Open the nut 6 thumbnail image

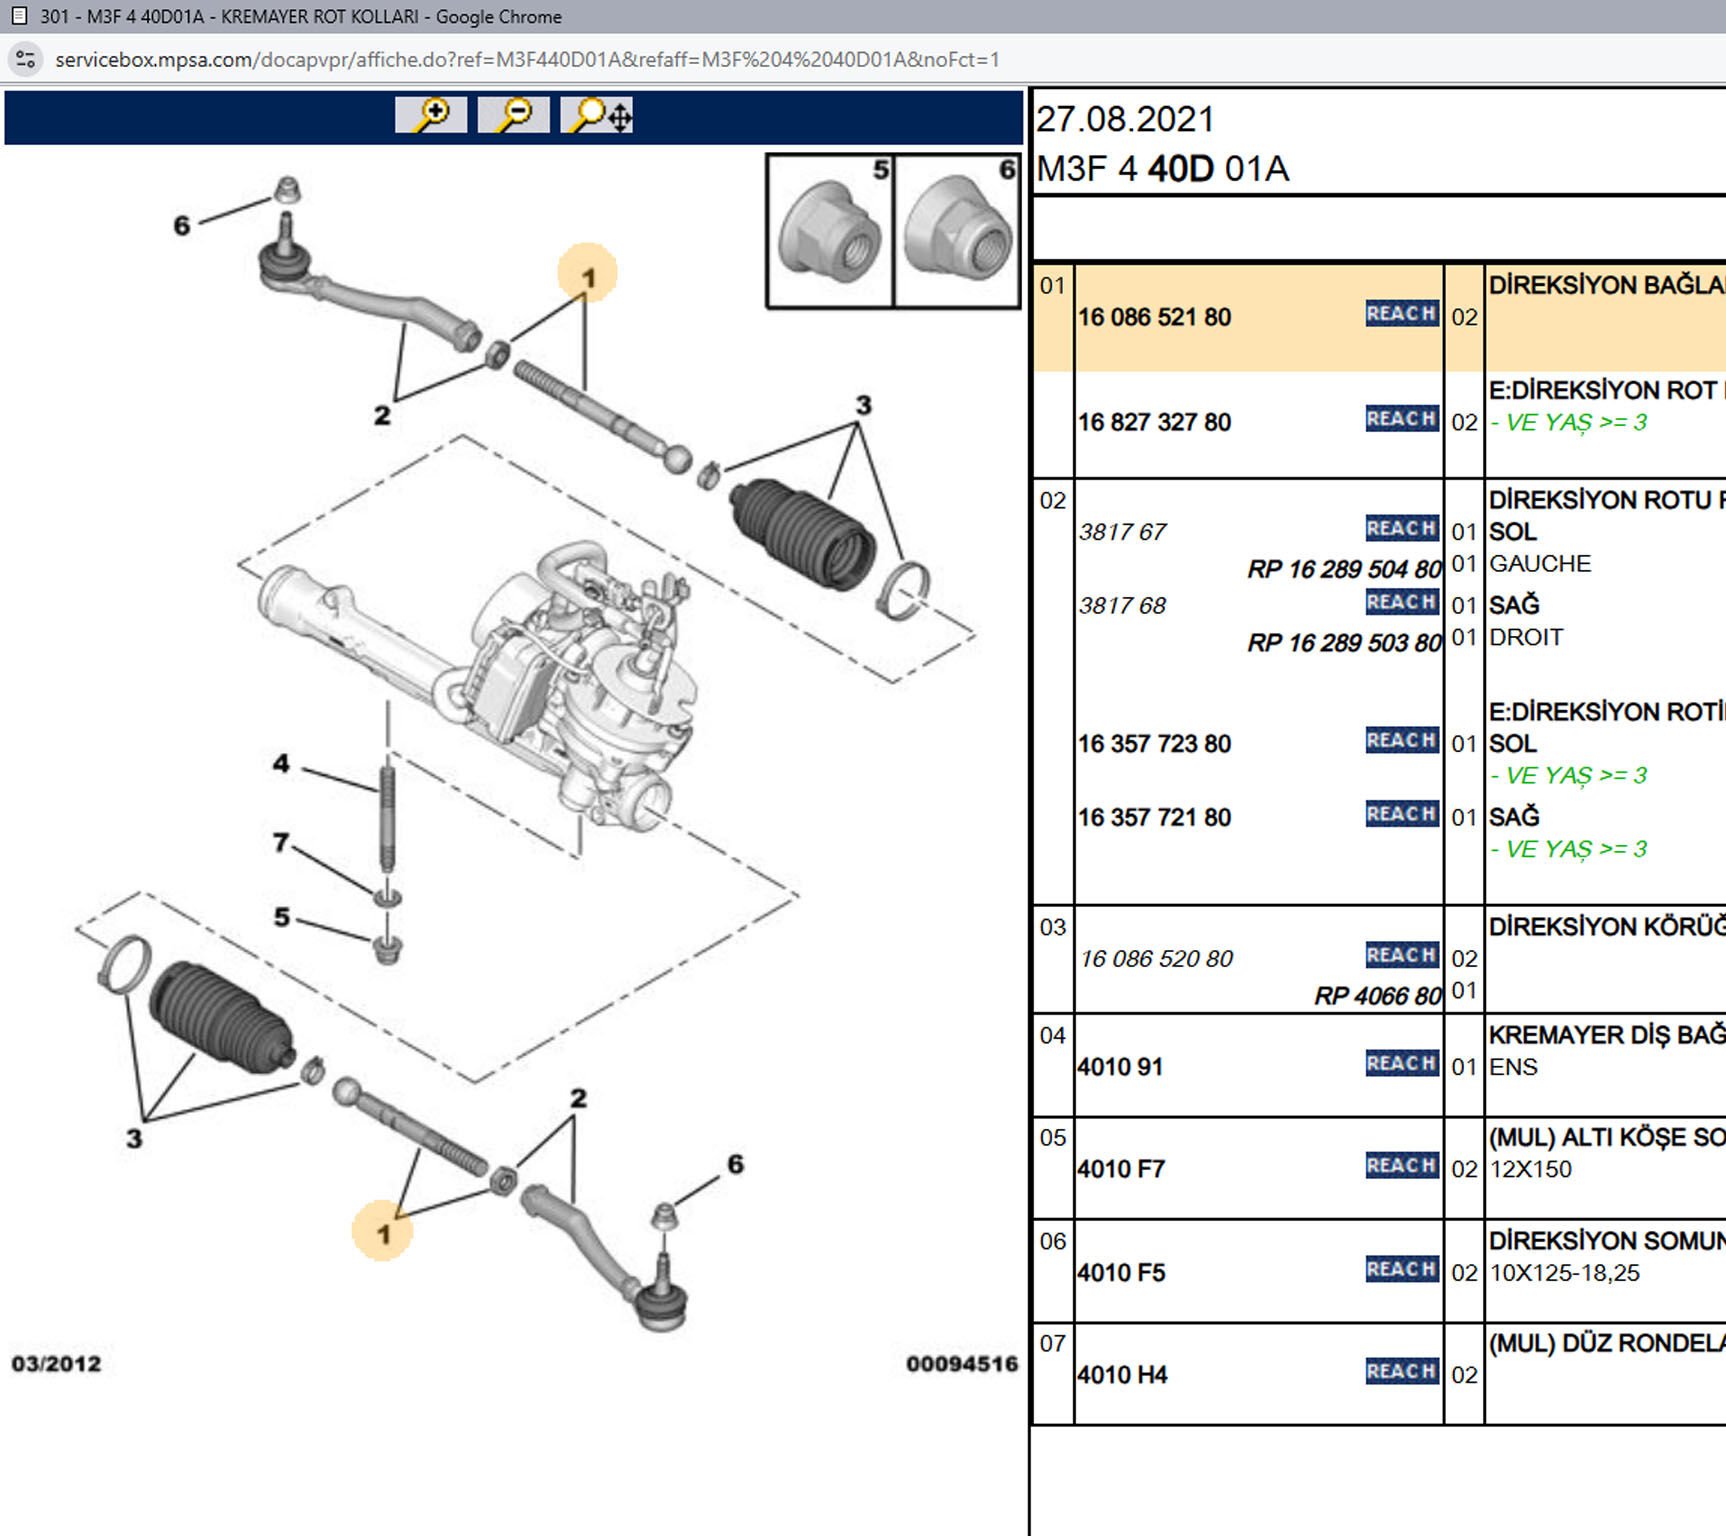coord(957,231)
